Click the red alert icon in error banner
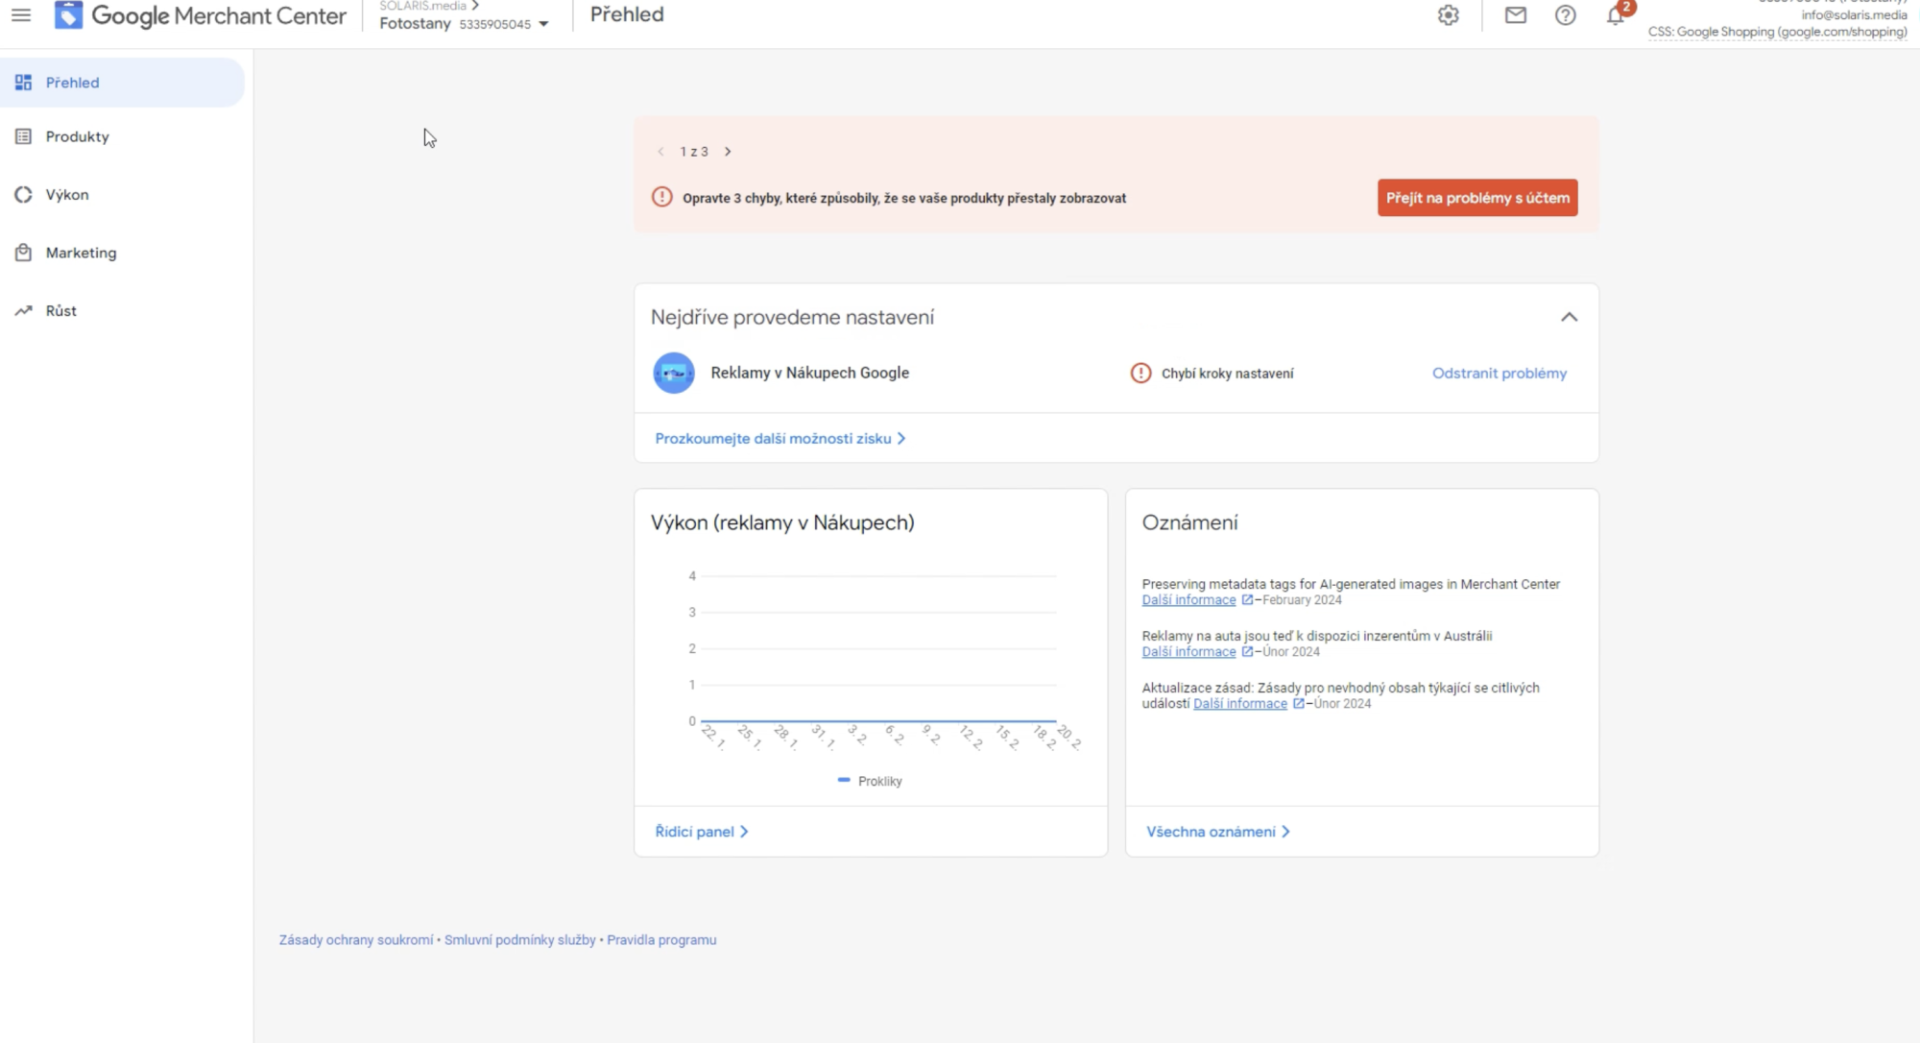The image size is (1920, 1043). 662,197
